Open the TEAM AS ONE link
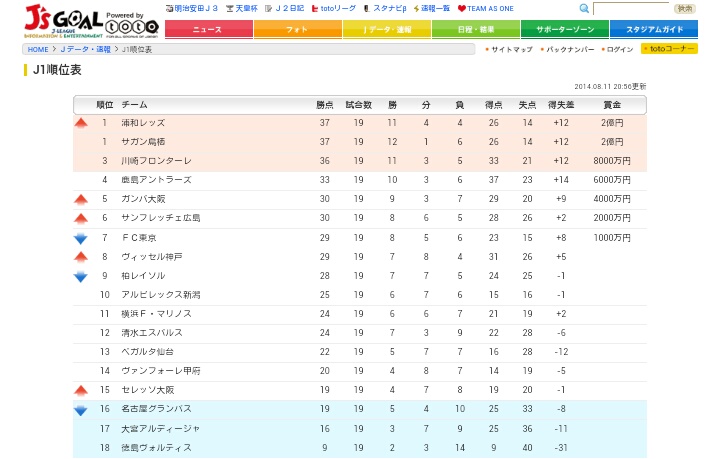720x459 pixels. tap(488, 8)
